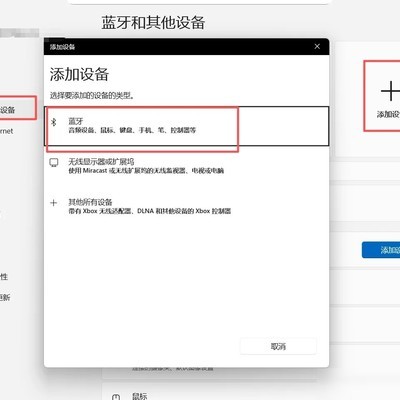Viewport: 400px width, 400px height.
Task: Click the 蓝牙和其他设备 page heading
Action: coord(153,23)
